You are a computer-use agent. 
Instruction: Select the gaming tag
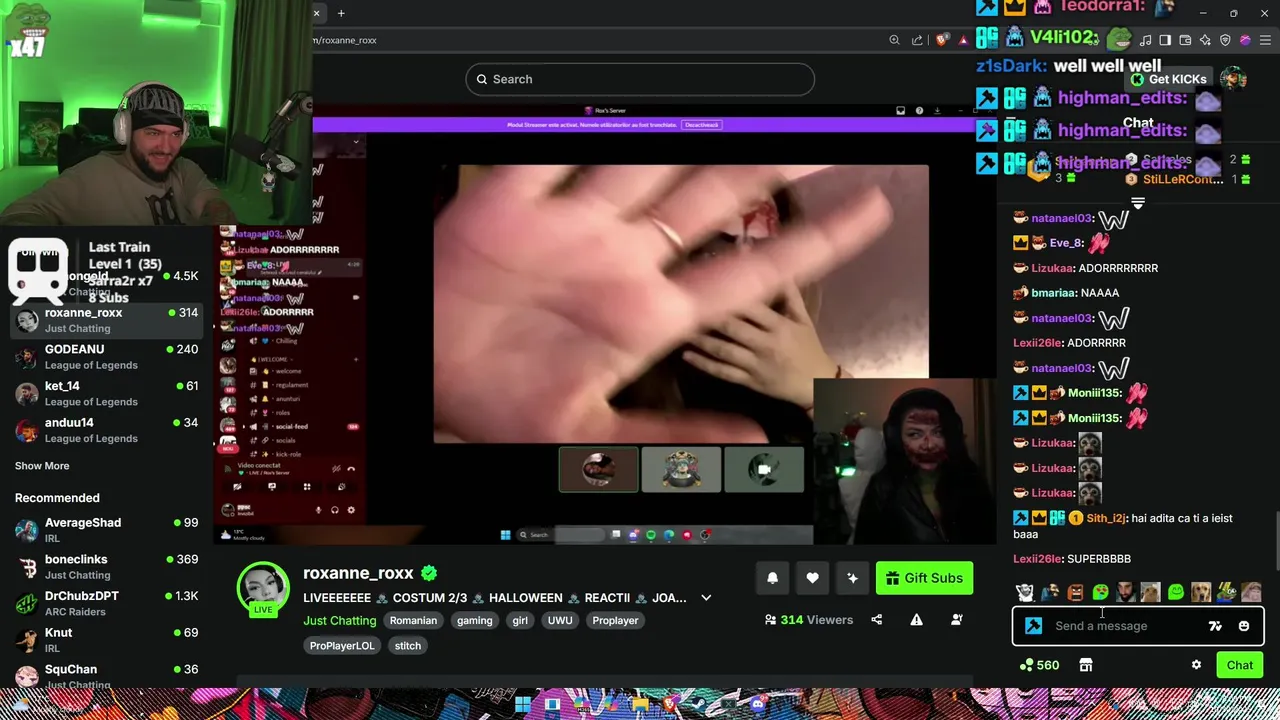click(474, 621)
